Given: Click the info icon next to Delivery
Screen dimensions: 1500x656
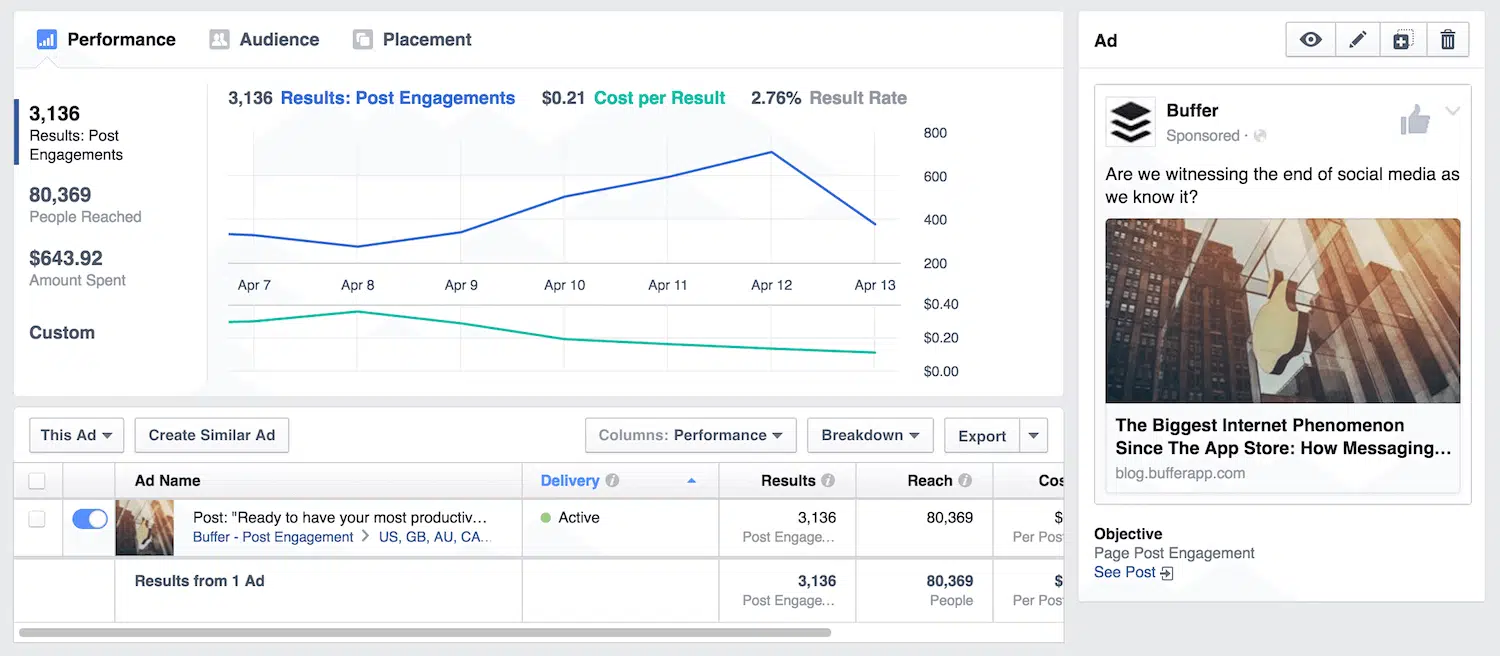Looking at the screenshot, I should point(612,481).
